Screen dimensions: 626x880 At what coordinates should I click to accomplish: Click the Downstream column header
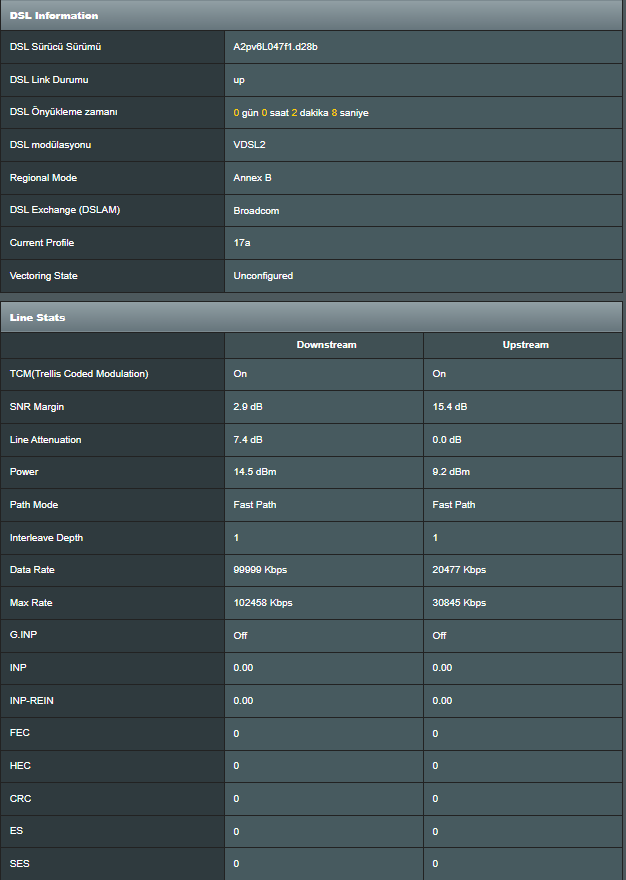(326, 345)
